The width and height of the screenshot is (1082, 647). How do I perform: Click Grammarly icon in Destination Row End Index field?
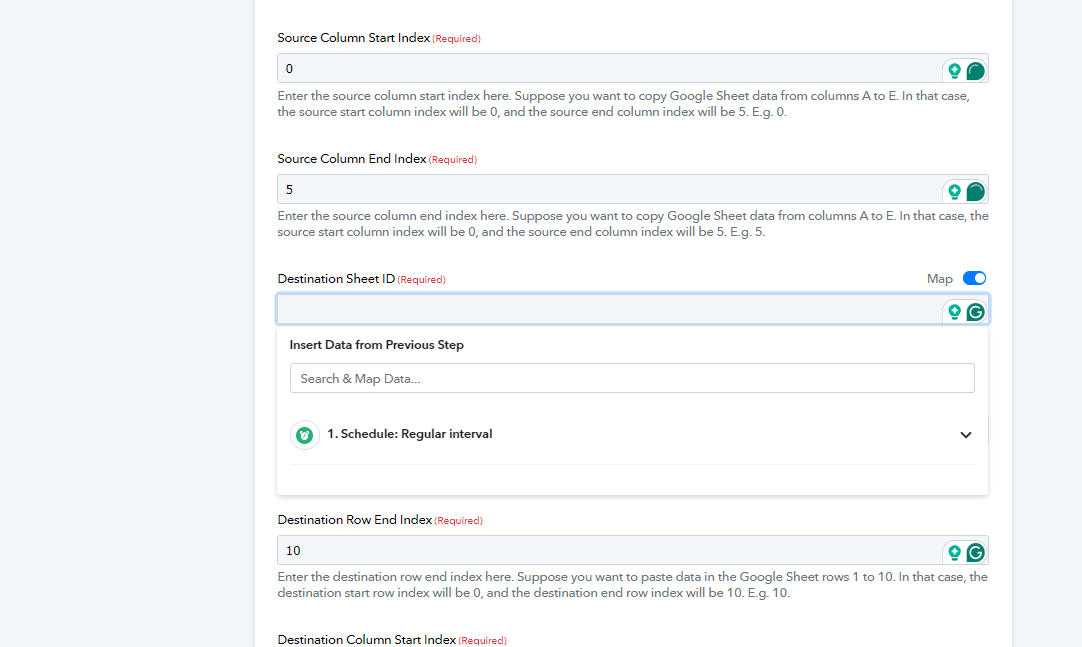click(x=975, y=552)
